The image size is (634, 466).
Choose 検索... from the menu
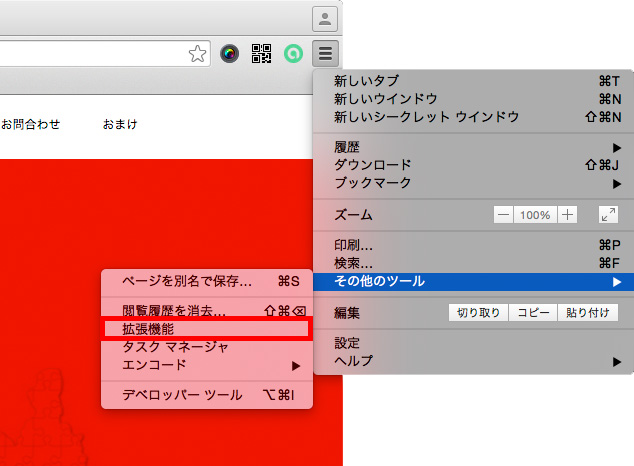[x=473, y=263]
